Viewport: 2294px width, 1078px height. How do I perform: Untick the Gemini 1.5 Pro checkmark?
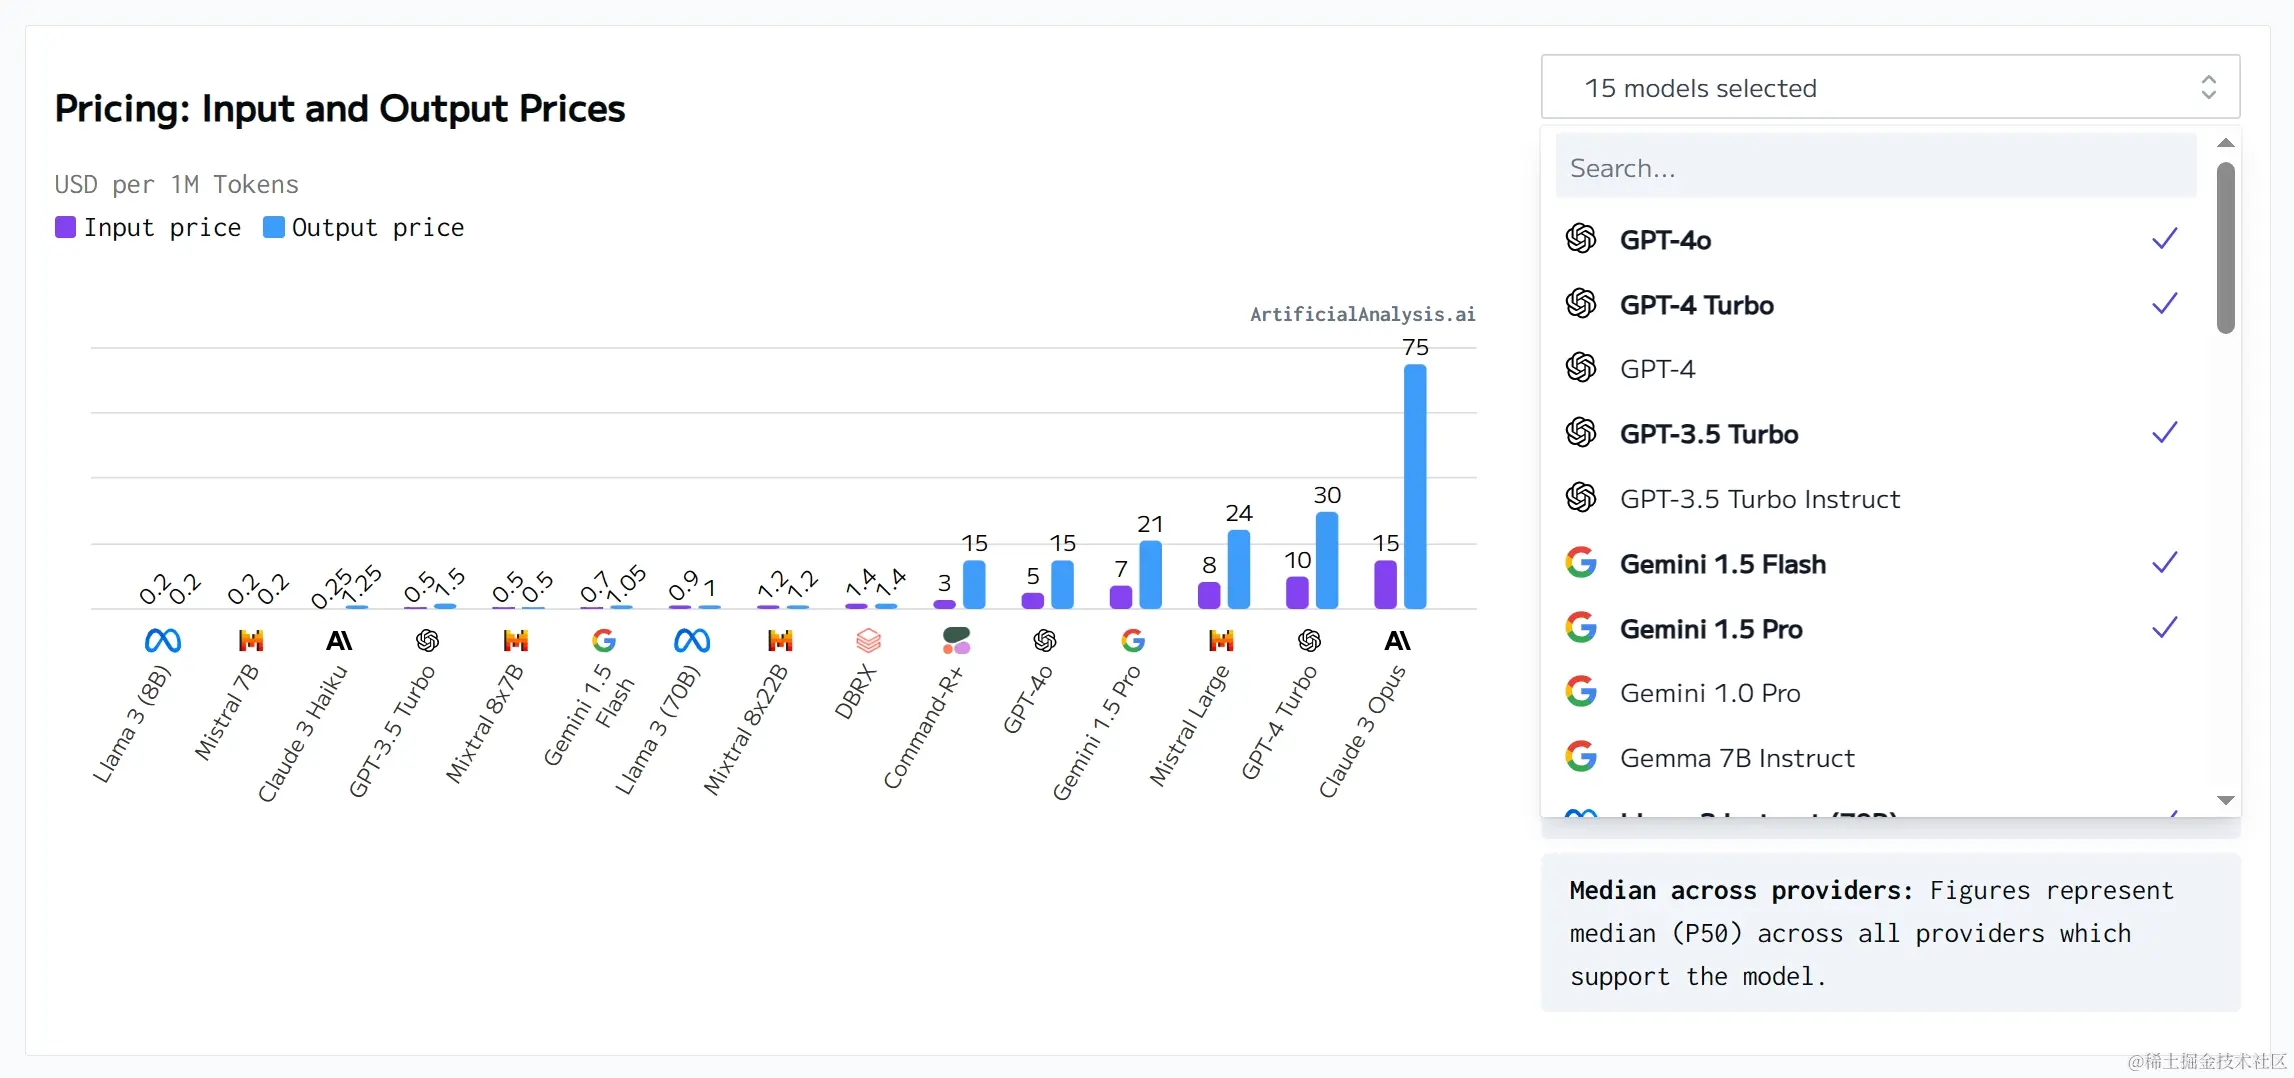(2165, 627)
